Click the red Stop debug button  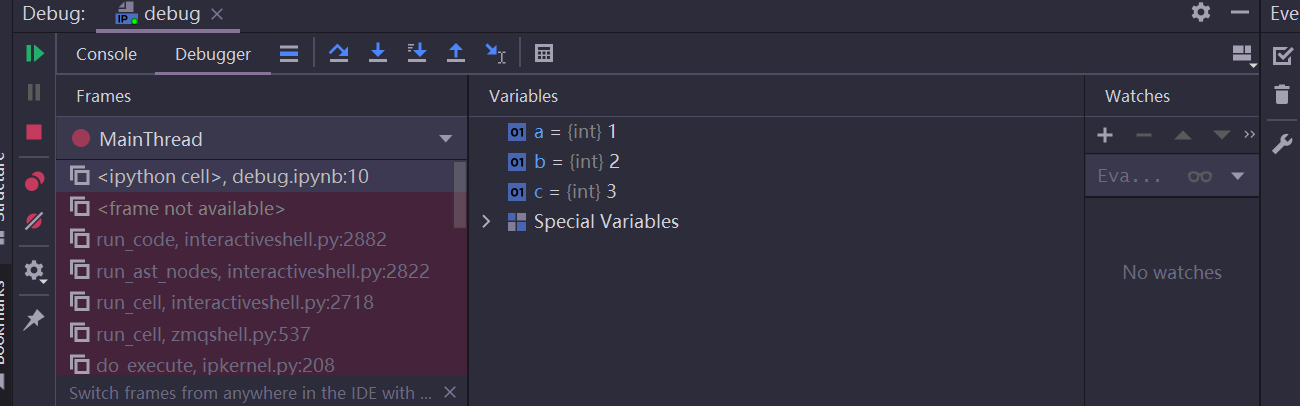tap(35, 132)
